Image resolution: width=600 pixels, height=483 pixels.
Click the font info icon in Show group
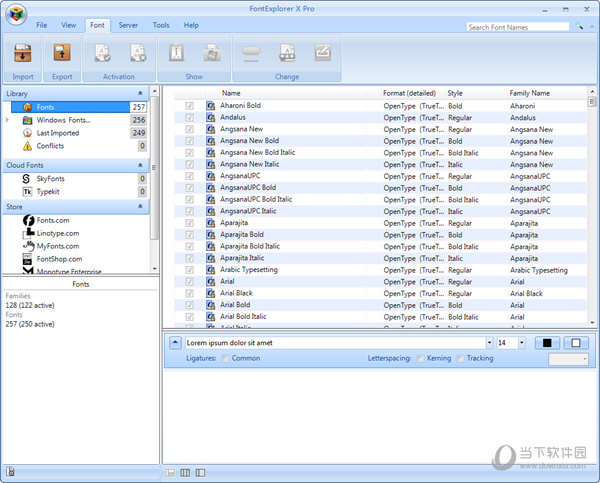coord(176,53)
